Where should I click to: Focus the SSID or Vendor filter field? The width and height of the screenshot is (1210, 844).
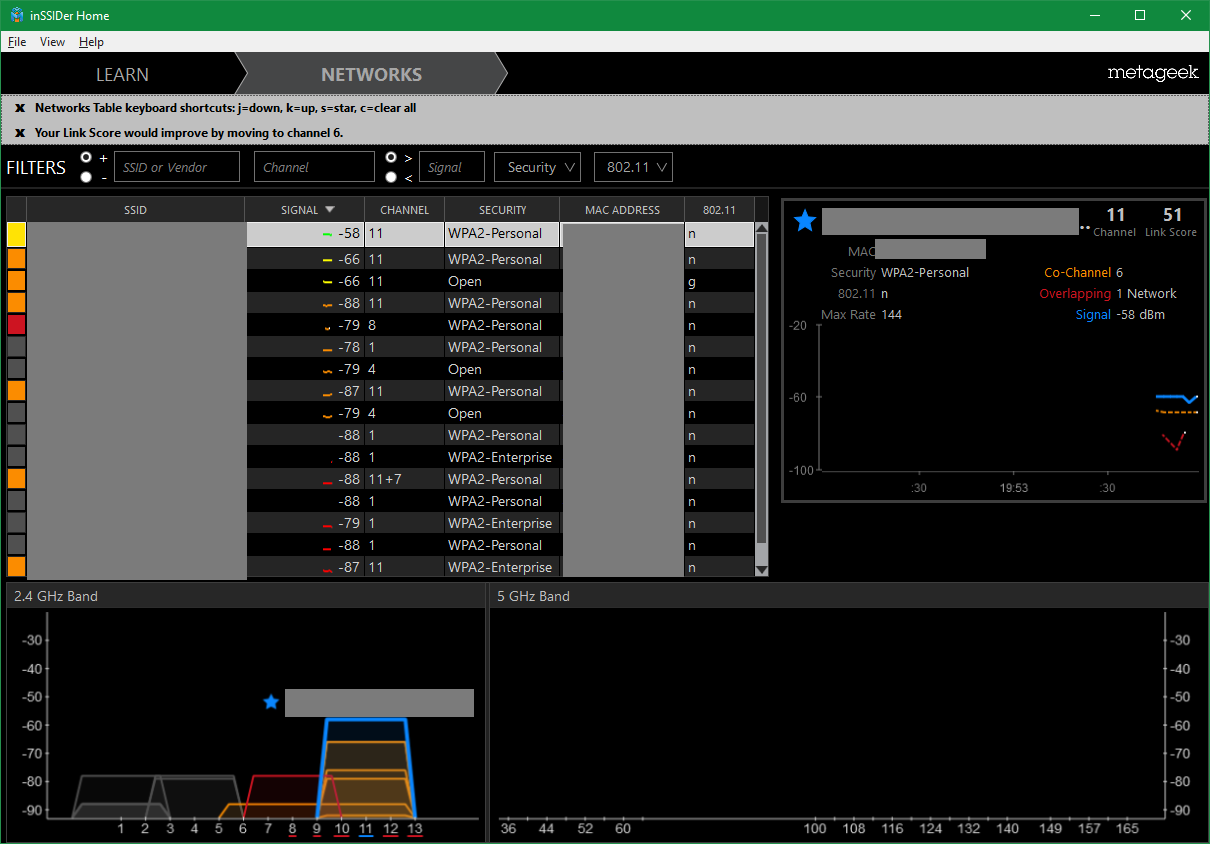177,167
